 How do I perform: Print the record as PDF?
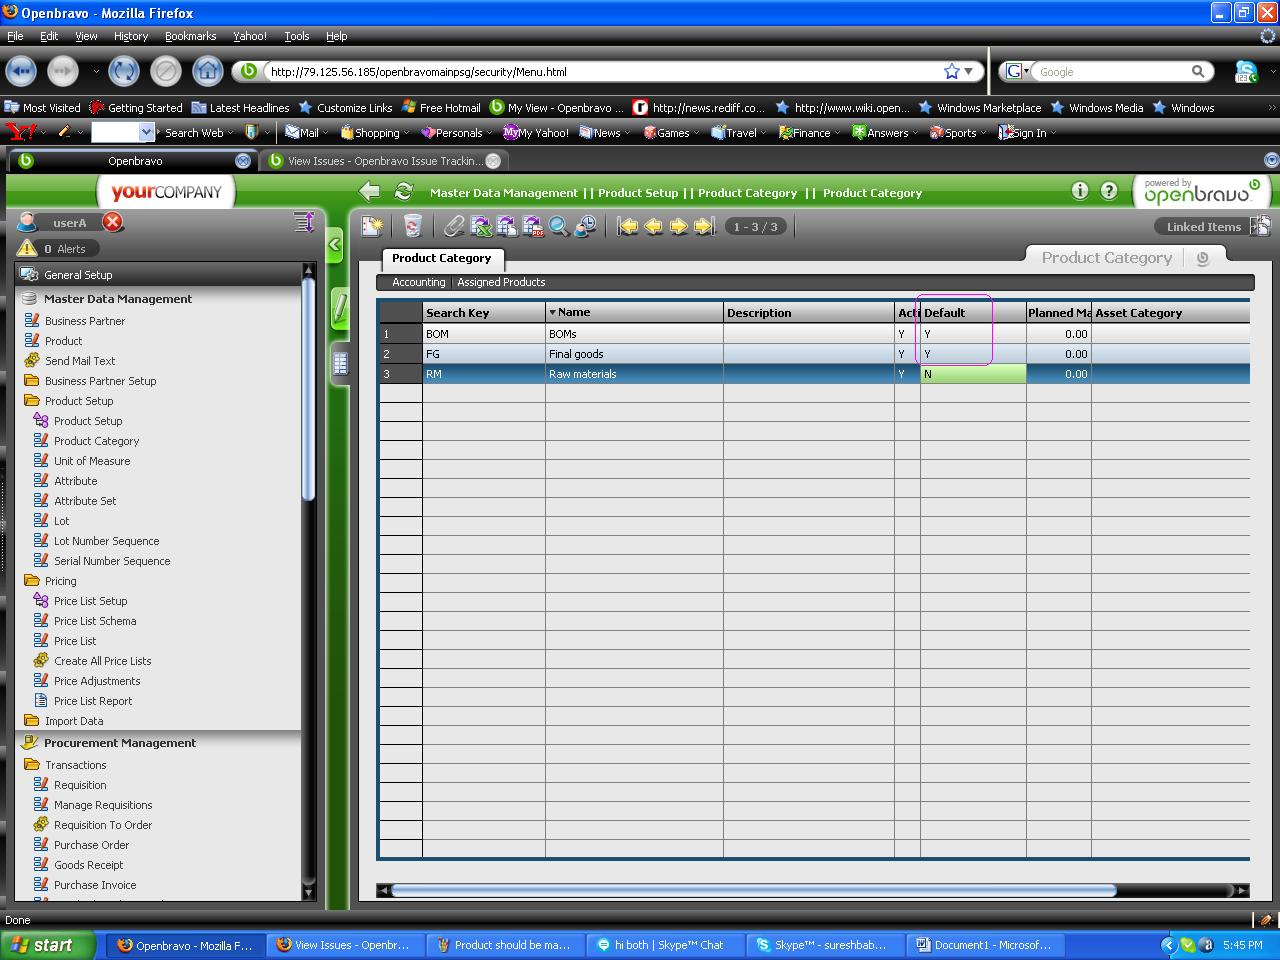pos(533,227)
